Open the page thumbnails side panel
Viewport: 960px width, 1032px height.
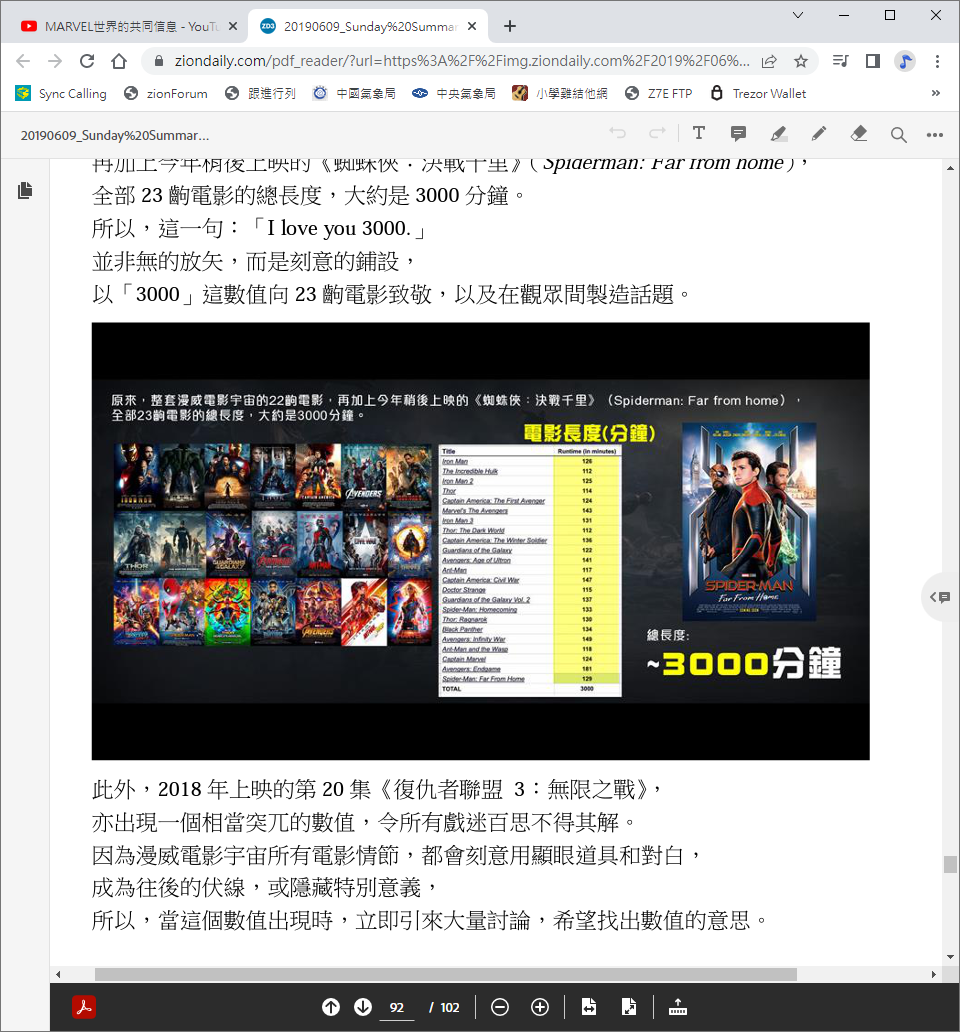click(x=25, y=191)
